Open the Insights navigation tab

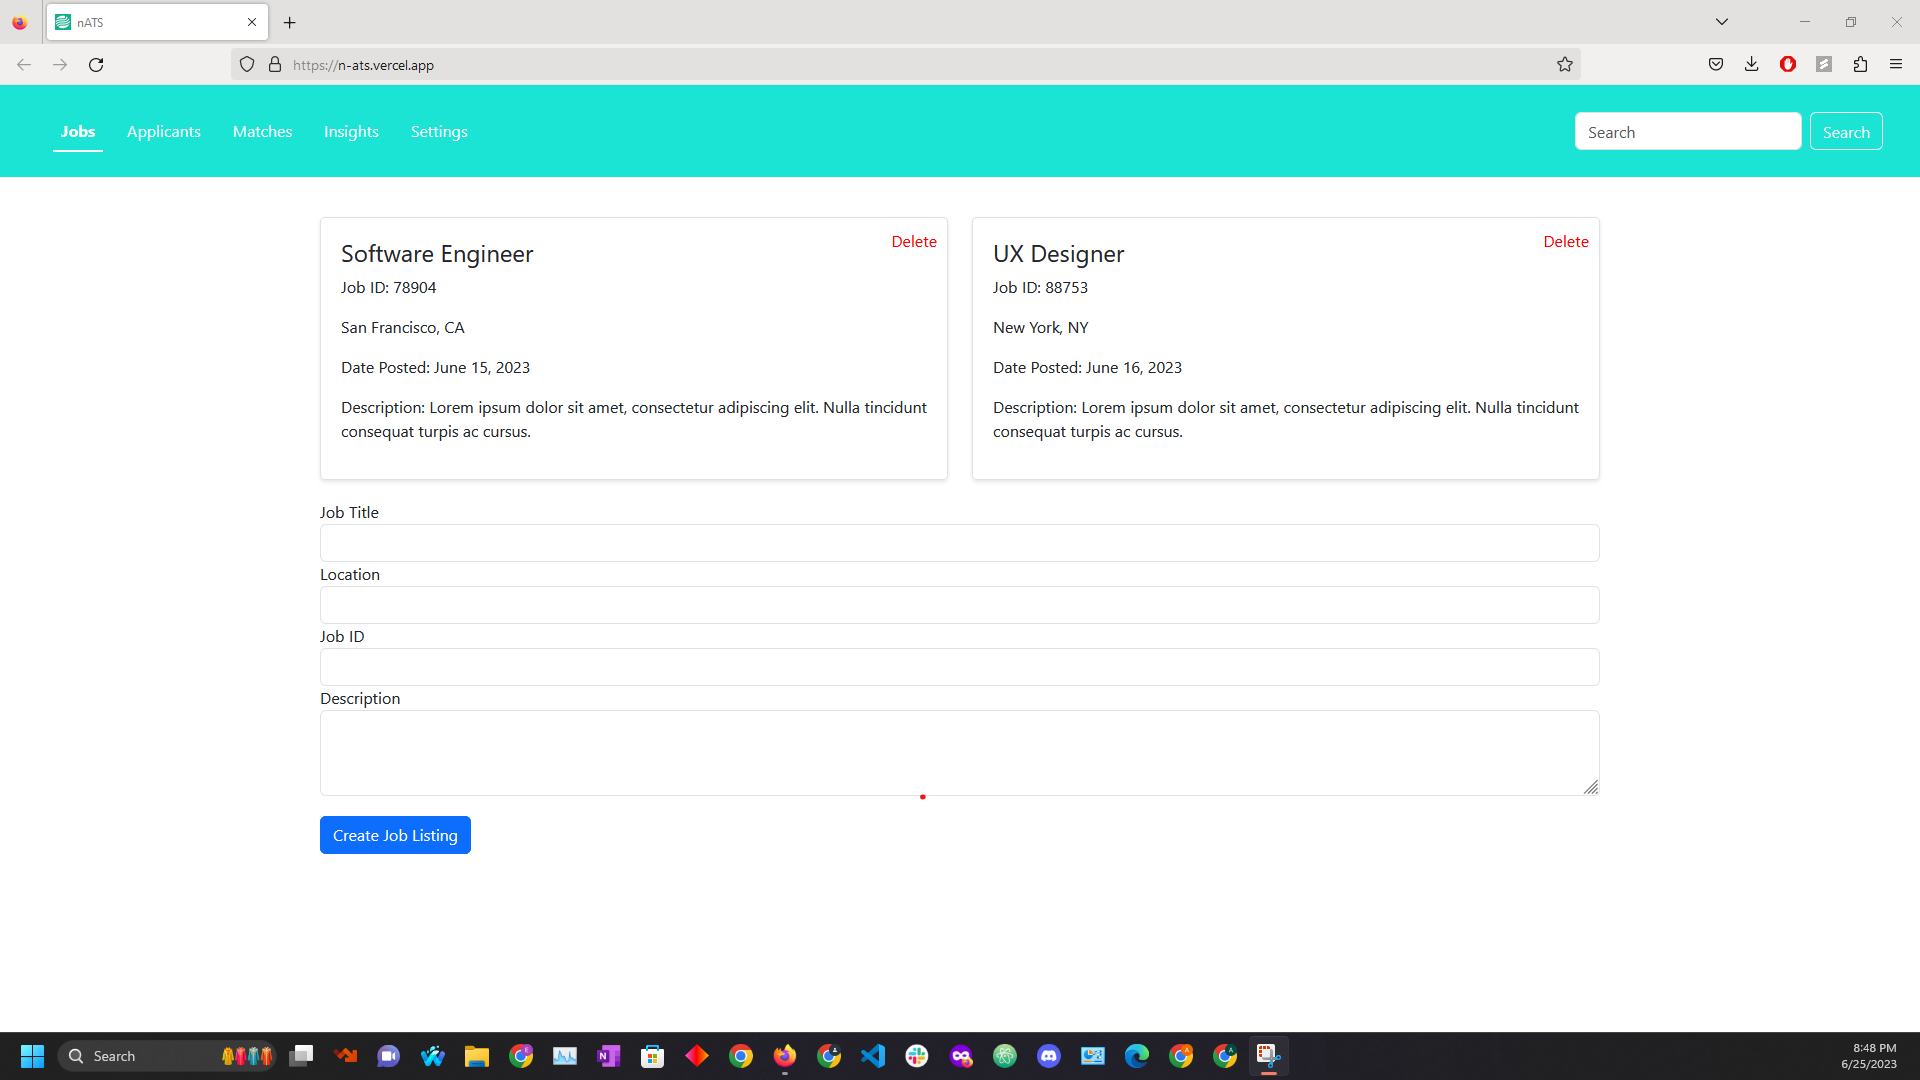(351, 132)
